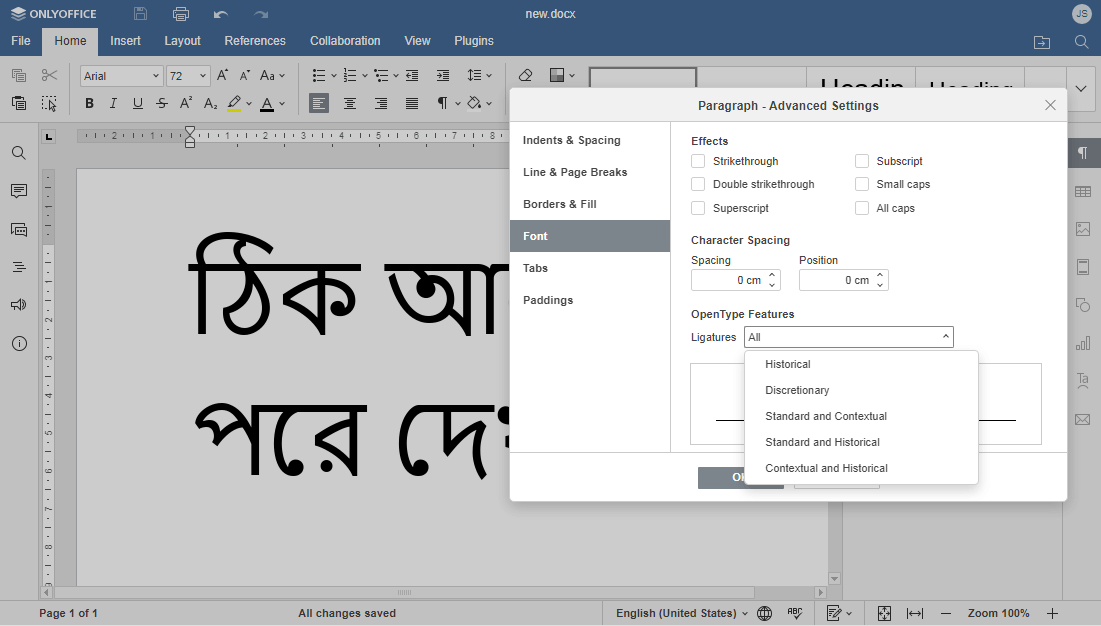
Task: Click the Fit to width icon in status bar
Action: (x=916, y=612)
